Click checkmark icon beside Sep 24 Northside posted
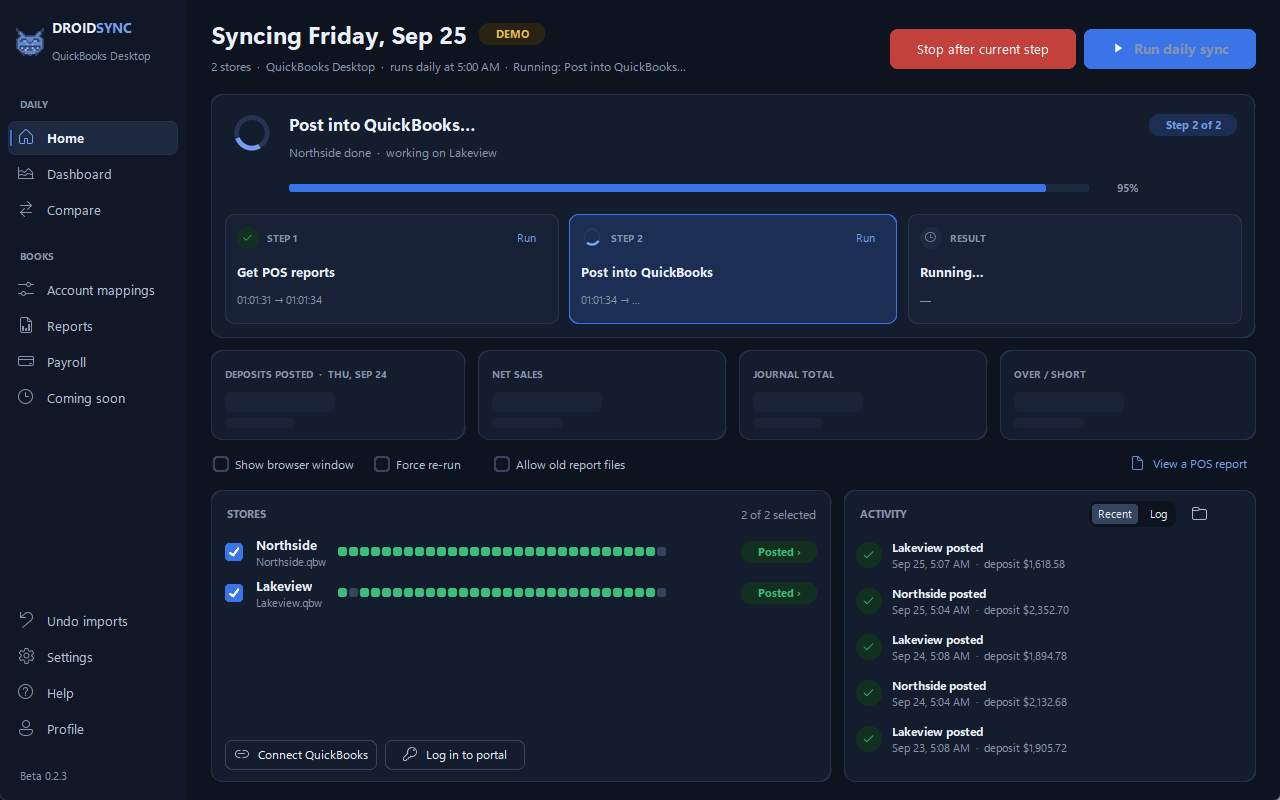The image size is (1280, 800). (x=869, y=693)
